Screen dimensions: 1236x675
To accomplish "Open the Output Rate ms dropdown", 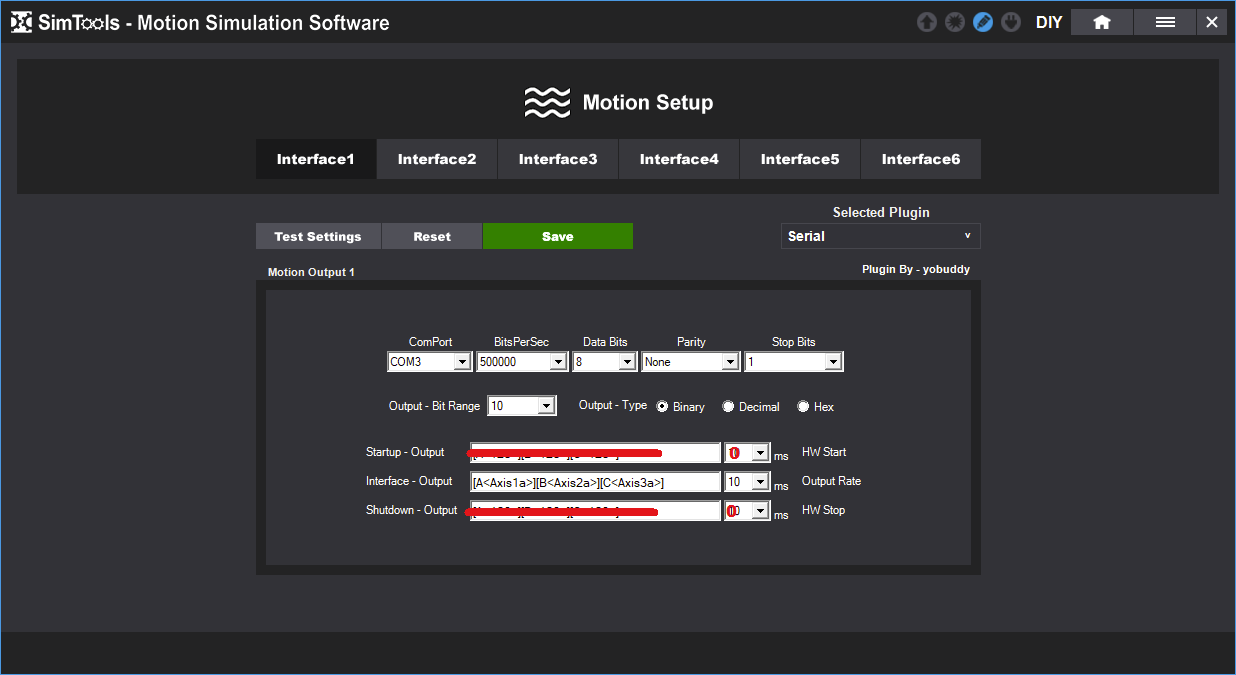I will point(747,482).
